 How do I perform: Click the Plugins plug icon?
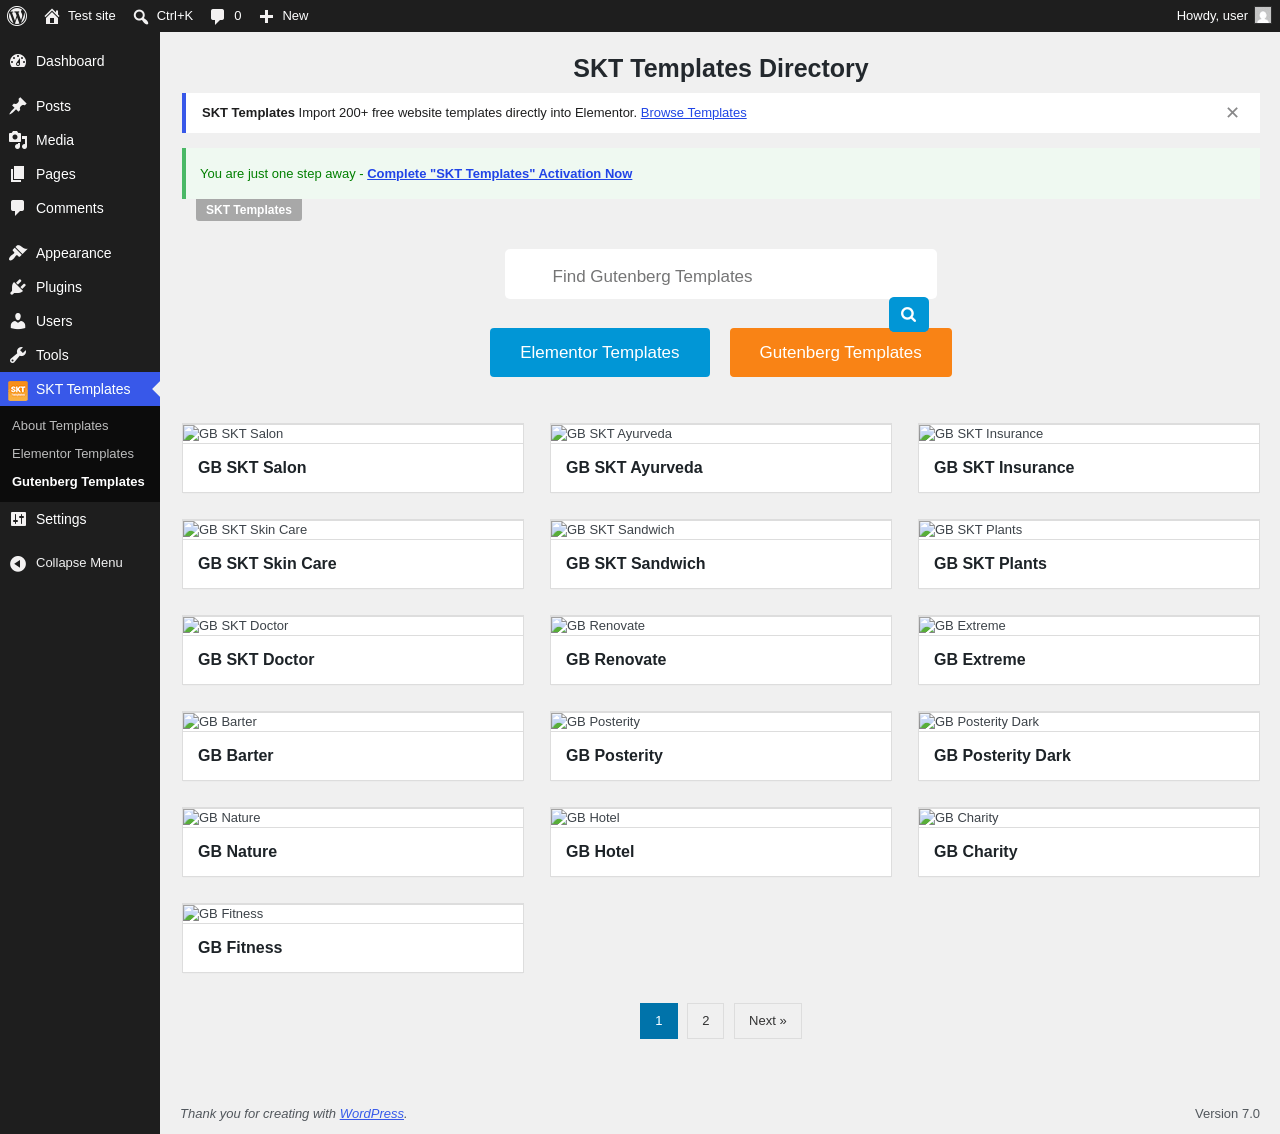(18, 287)
